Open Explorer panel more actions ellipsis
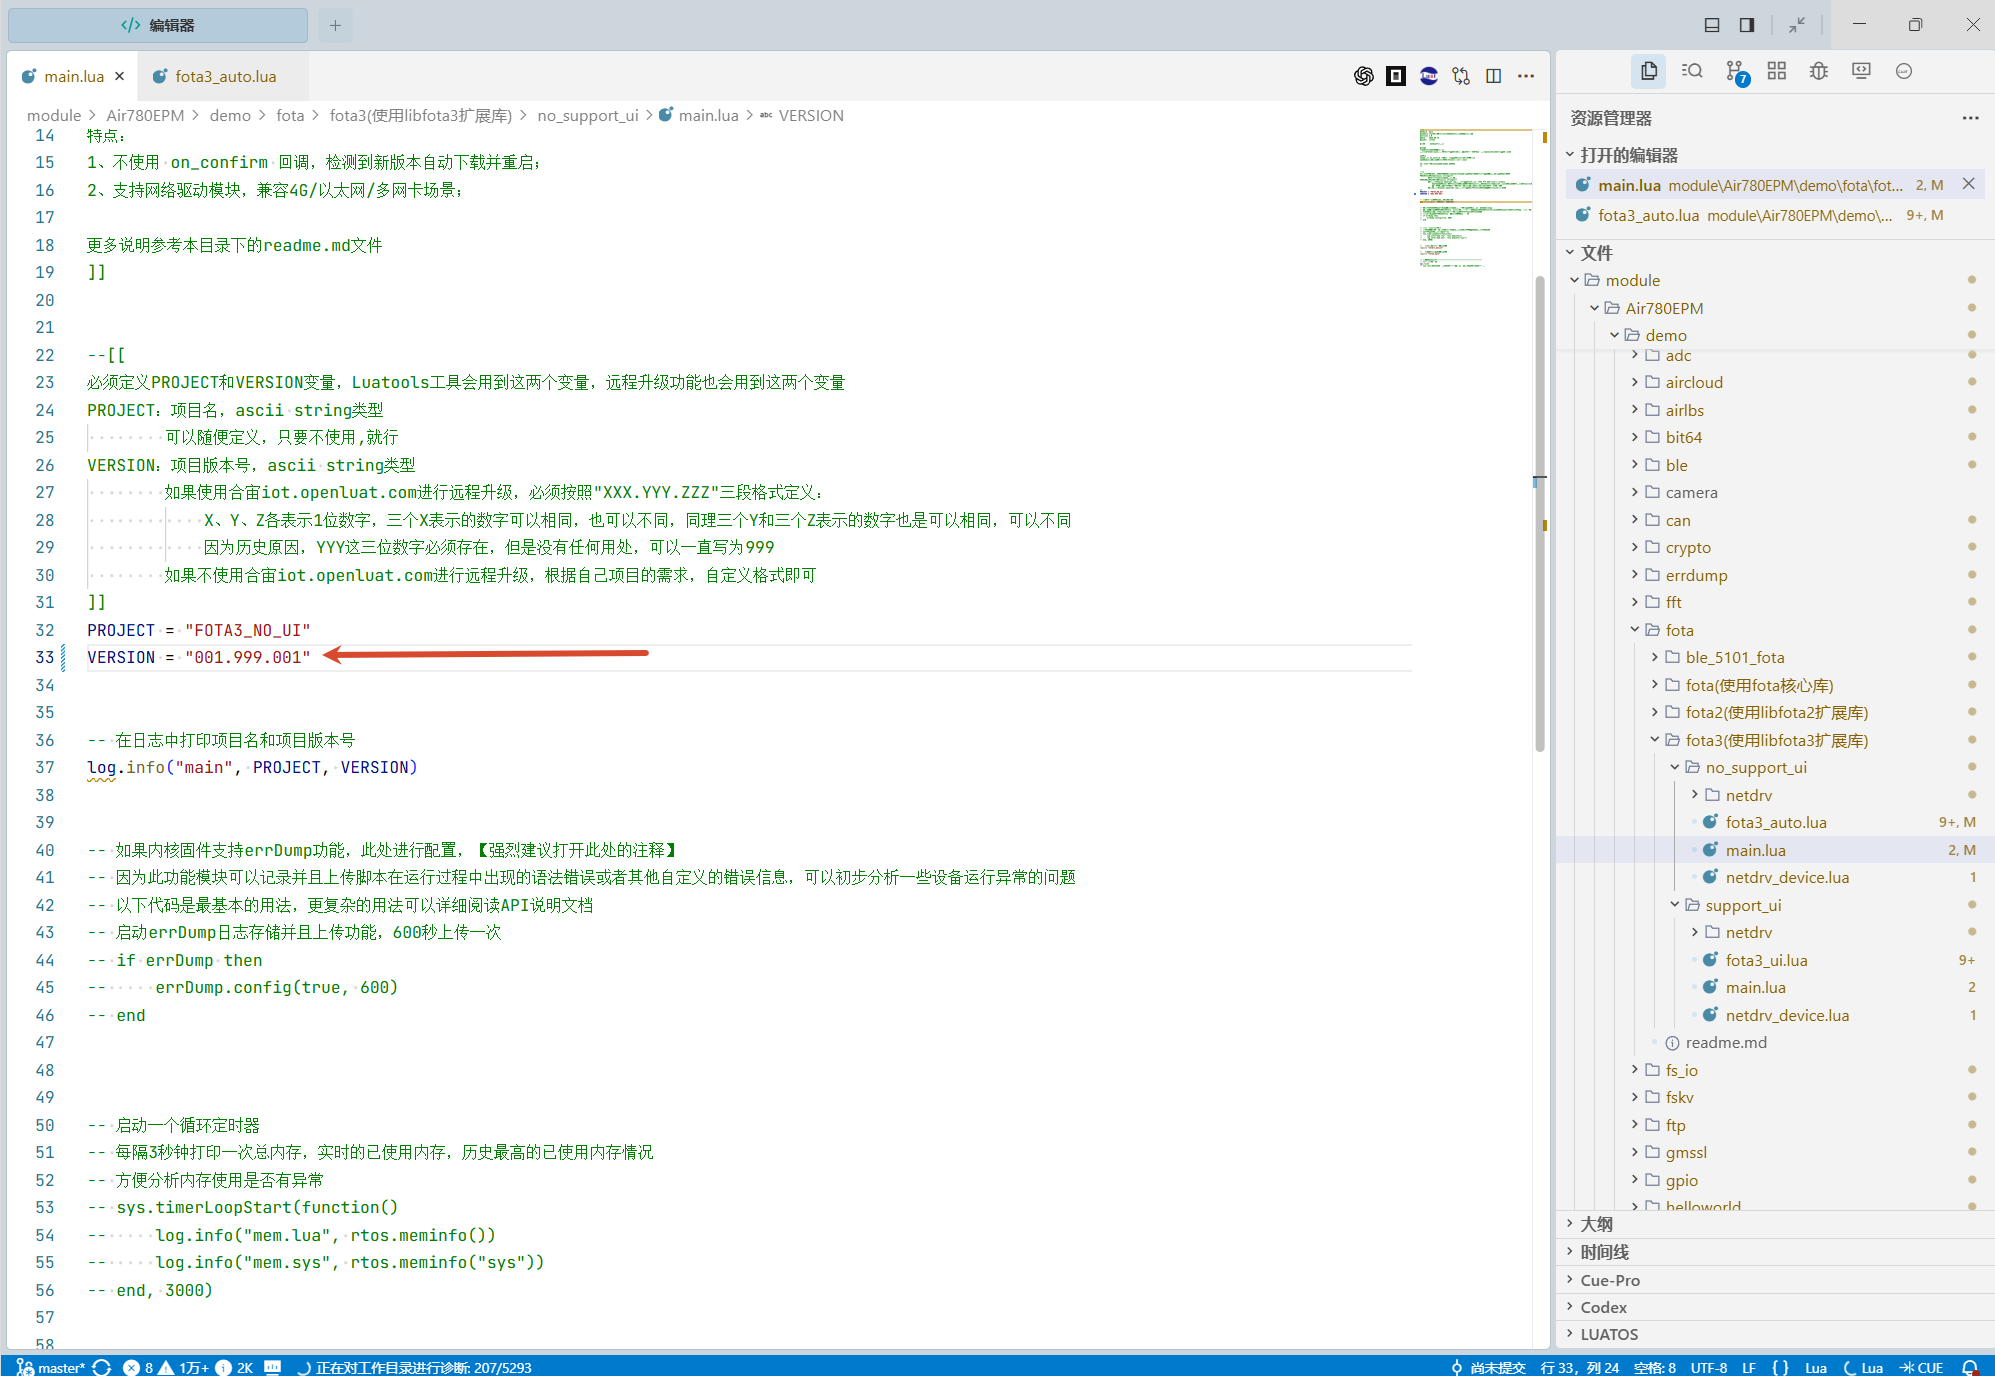 1970,118
